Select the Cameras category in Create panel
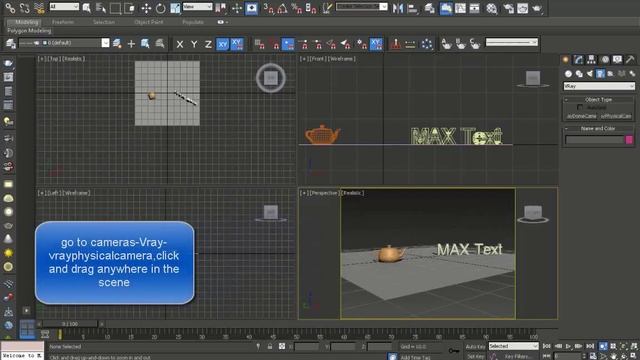The width and height of the screenshot is (640, 360). [600, 74]
